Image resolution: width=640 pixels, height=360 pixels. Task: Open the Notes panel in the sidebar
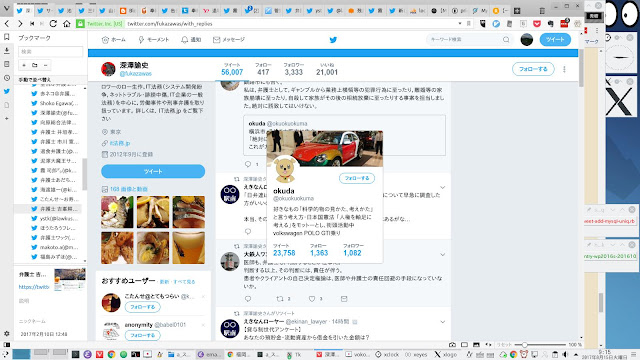(7, 64)
